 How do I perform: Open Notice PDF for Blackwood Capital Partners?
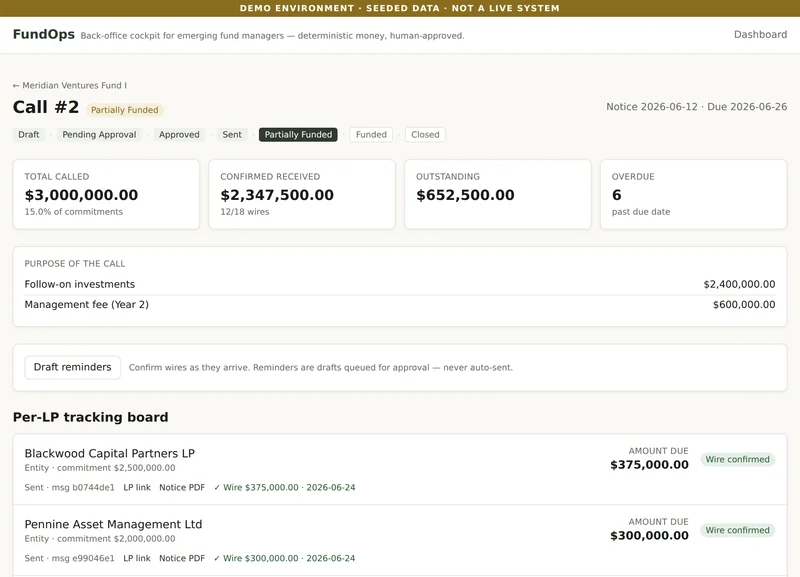tap(182, 487)
